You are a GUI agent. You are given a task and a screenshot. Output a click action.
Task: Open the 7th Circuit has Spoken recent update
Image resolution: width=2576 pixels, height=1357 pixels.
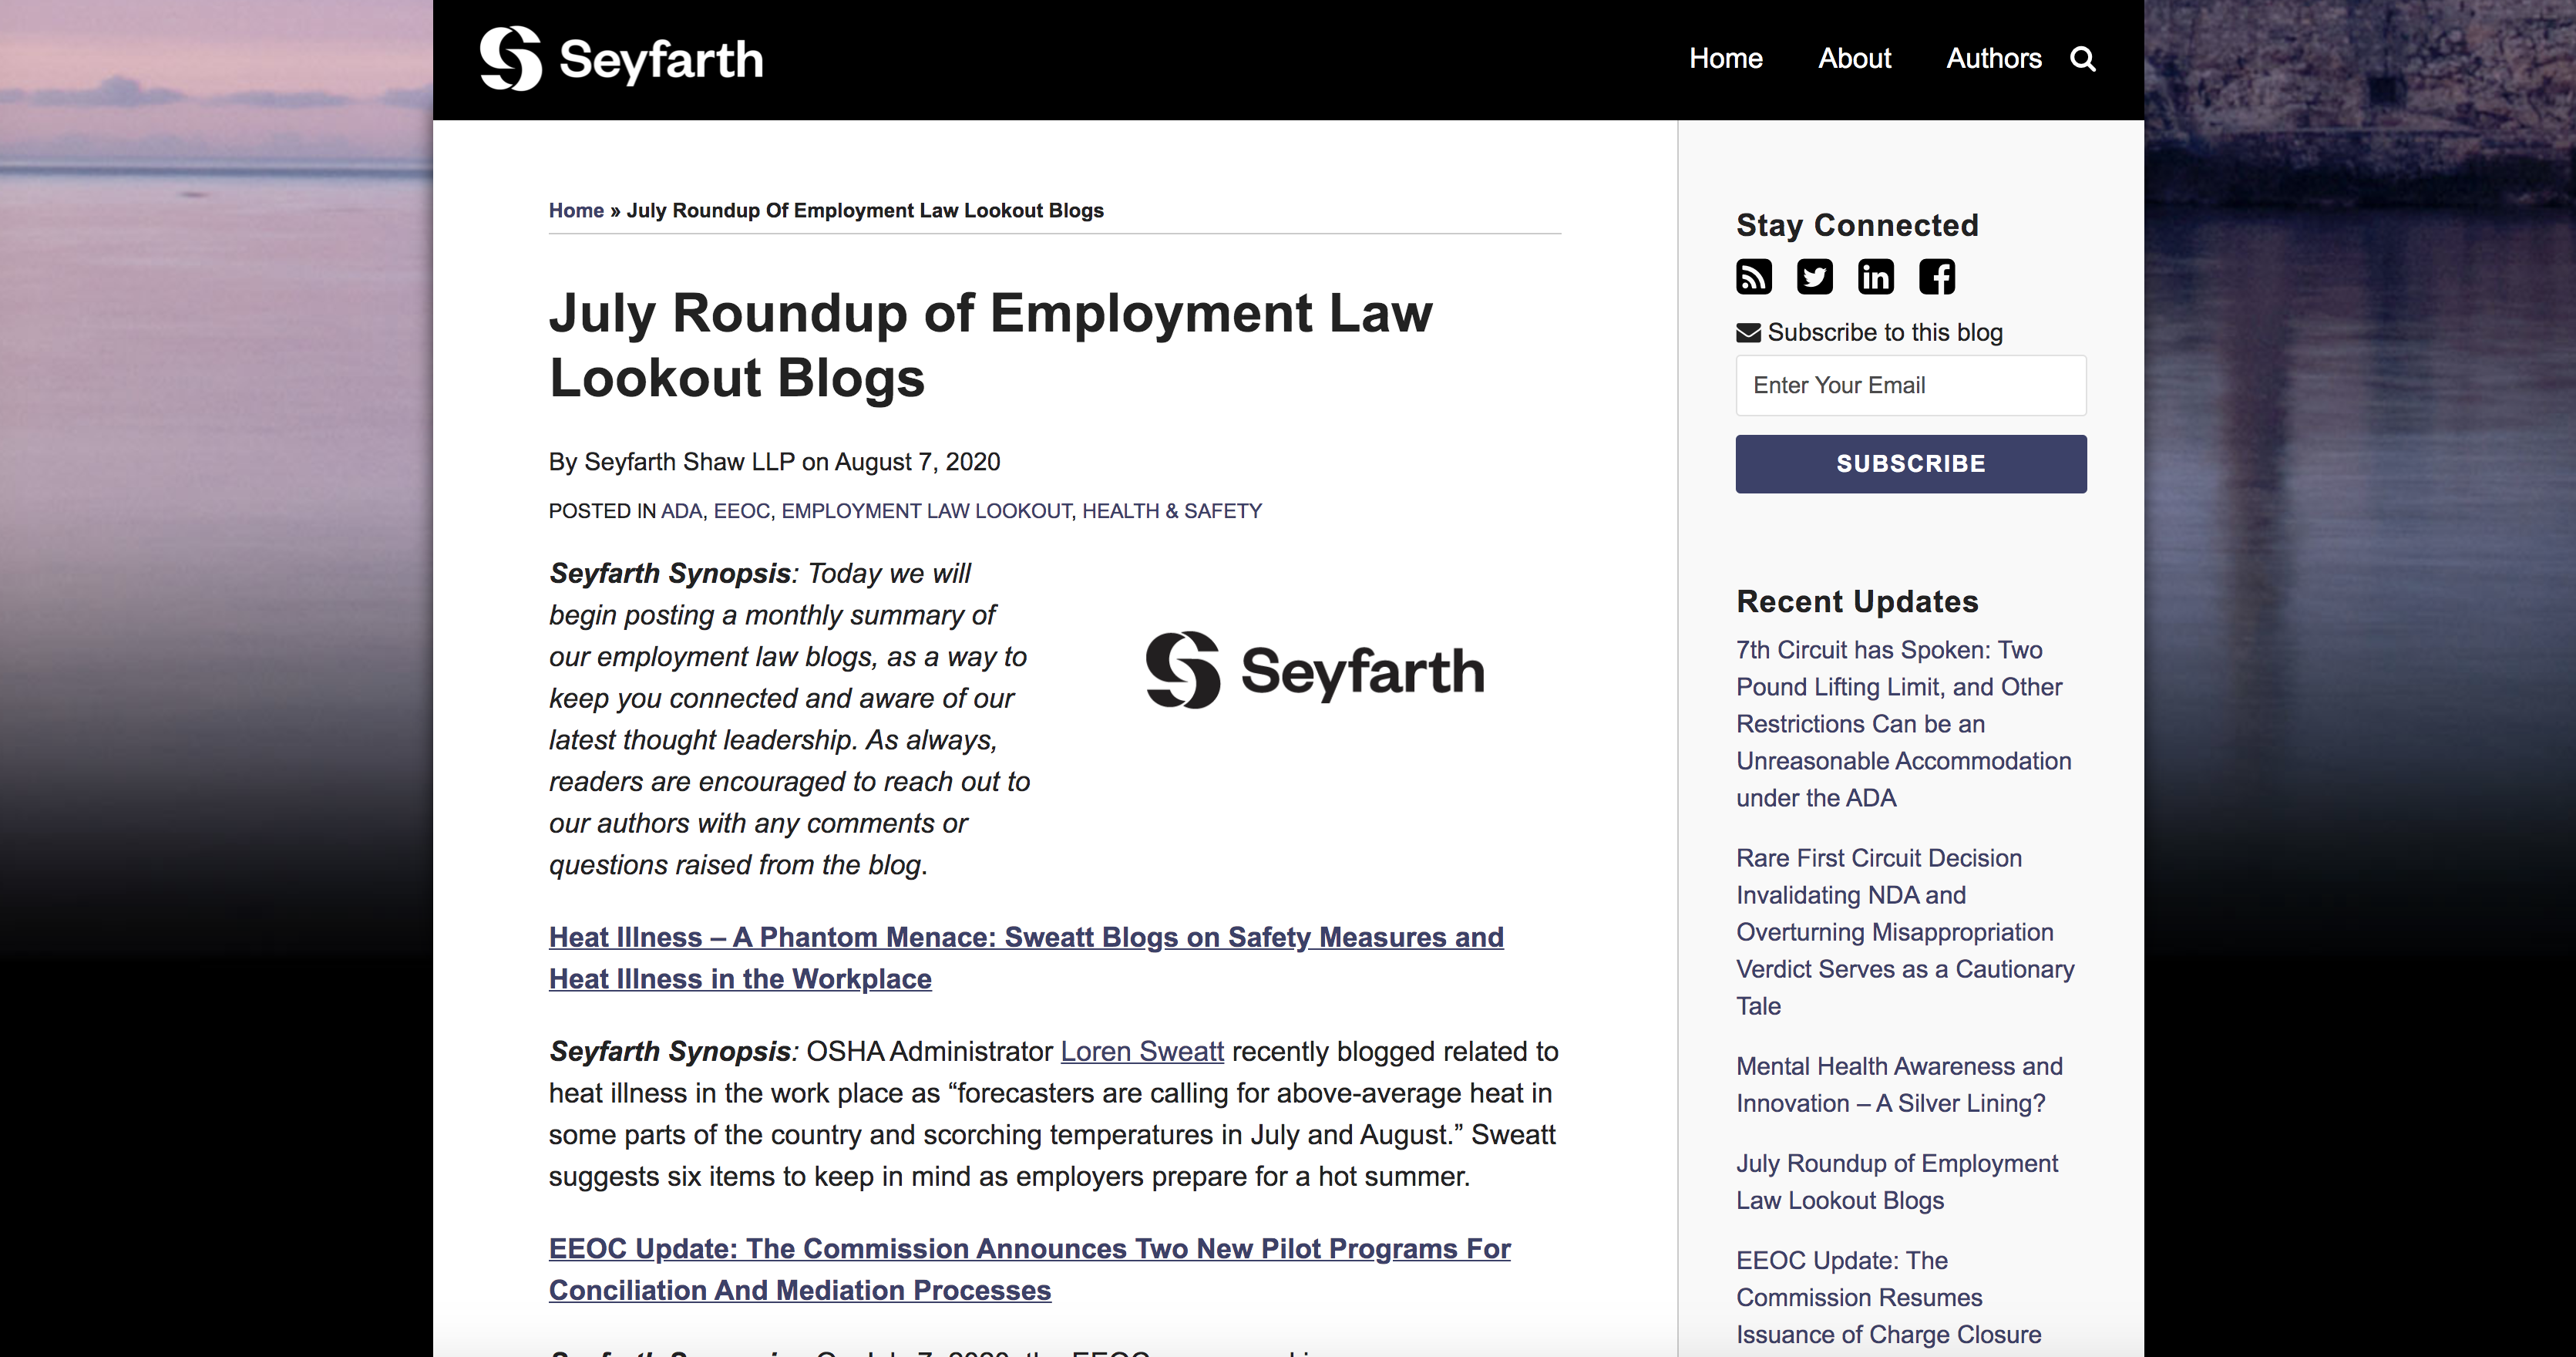tap(1904, 724)
